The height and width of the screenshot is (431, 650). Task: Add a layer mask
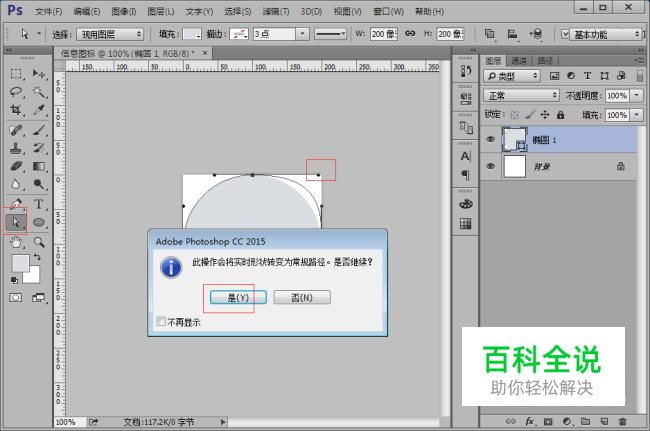(x=548, y=421)
